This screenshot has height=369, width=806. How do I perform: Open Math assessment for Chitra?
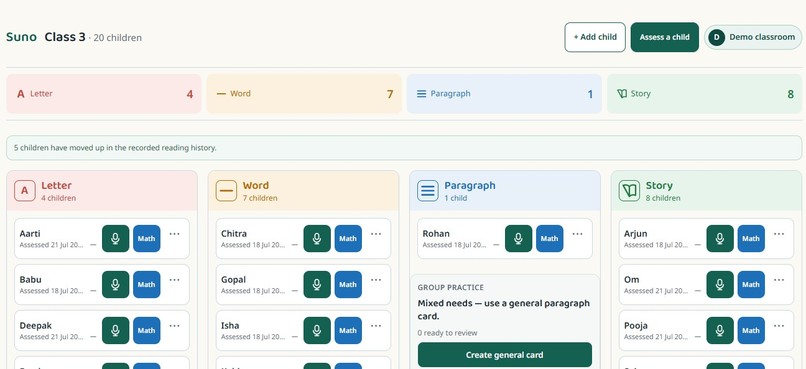(348, 238)
